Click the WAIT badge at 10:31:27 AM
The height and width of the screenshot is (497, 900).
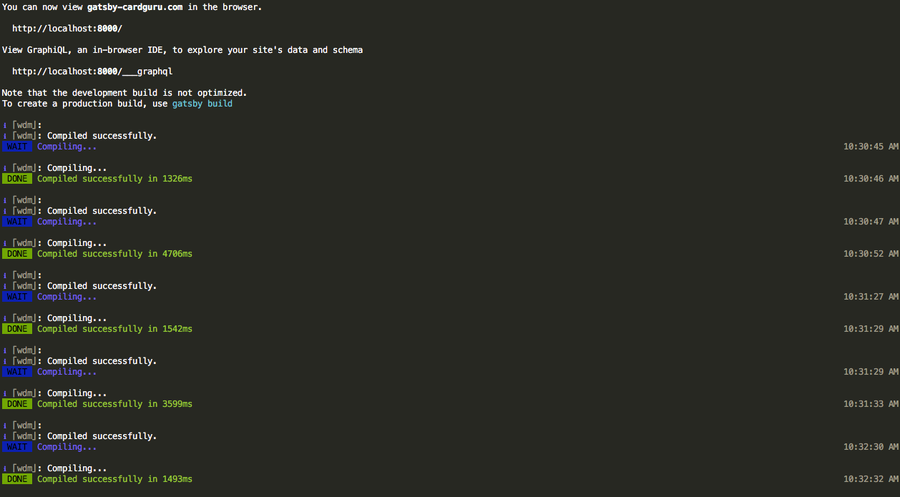[17, 296]
